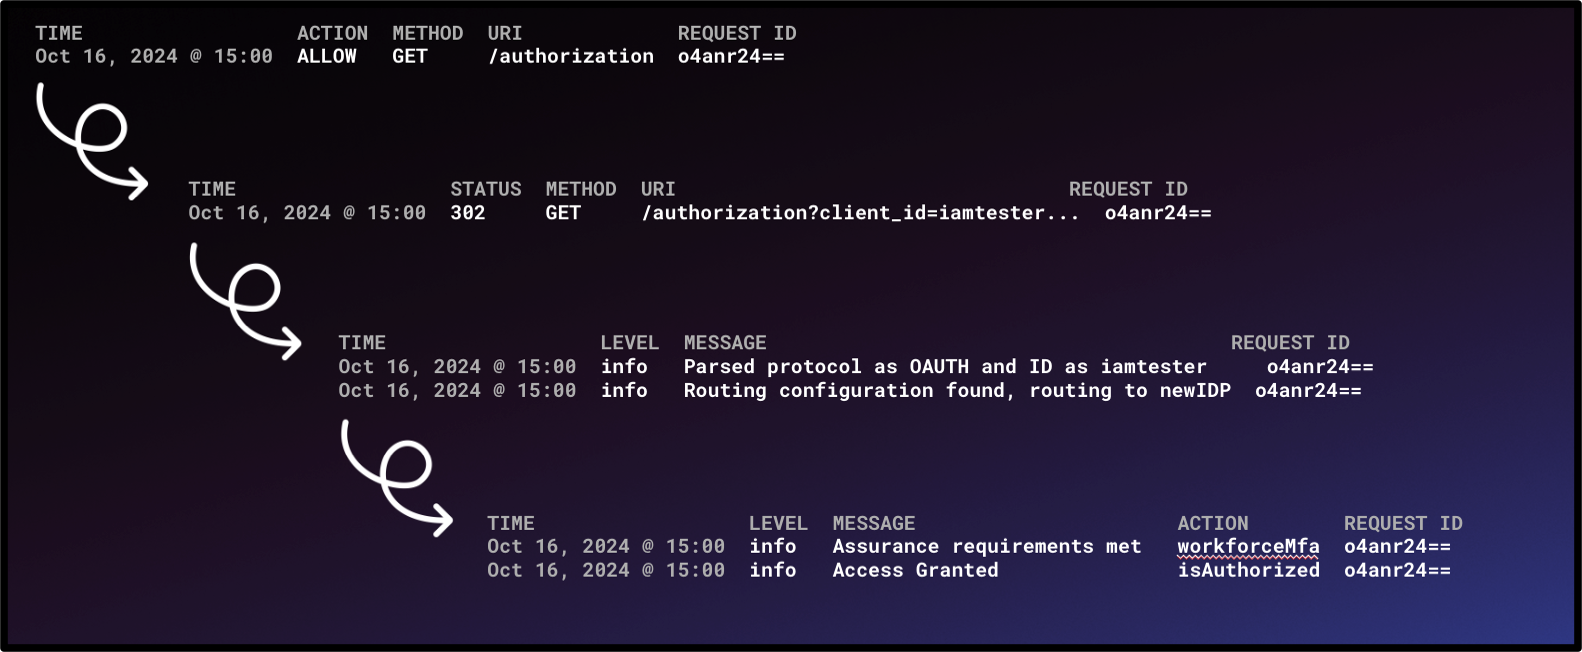Click REQUEST ID header in first table
Viewport: 1582px width, 652px height.
pos(737,34)
